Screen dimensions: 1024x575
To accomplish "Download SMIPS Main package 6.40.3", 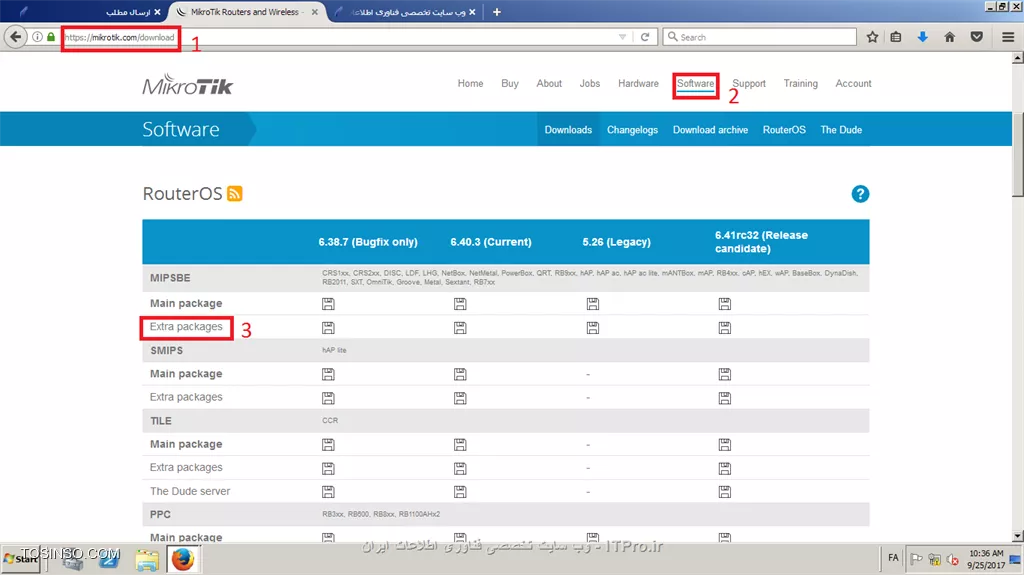I will click(460, 374).
